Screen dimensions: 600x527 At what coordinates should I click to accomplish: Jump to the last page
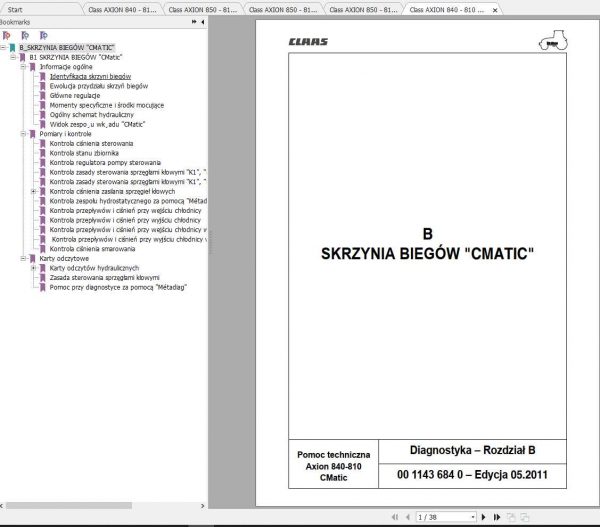(x=497, y=517)
